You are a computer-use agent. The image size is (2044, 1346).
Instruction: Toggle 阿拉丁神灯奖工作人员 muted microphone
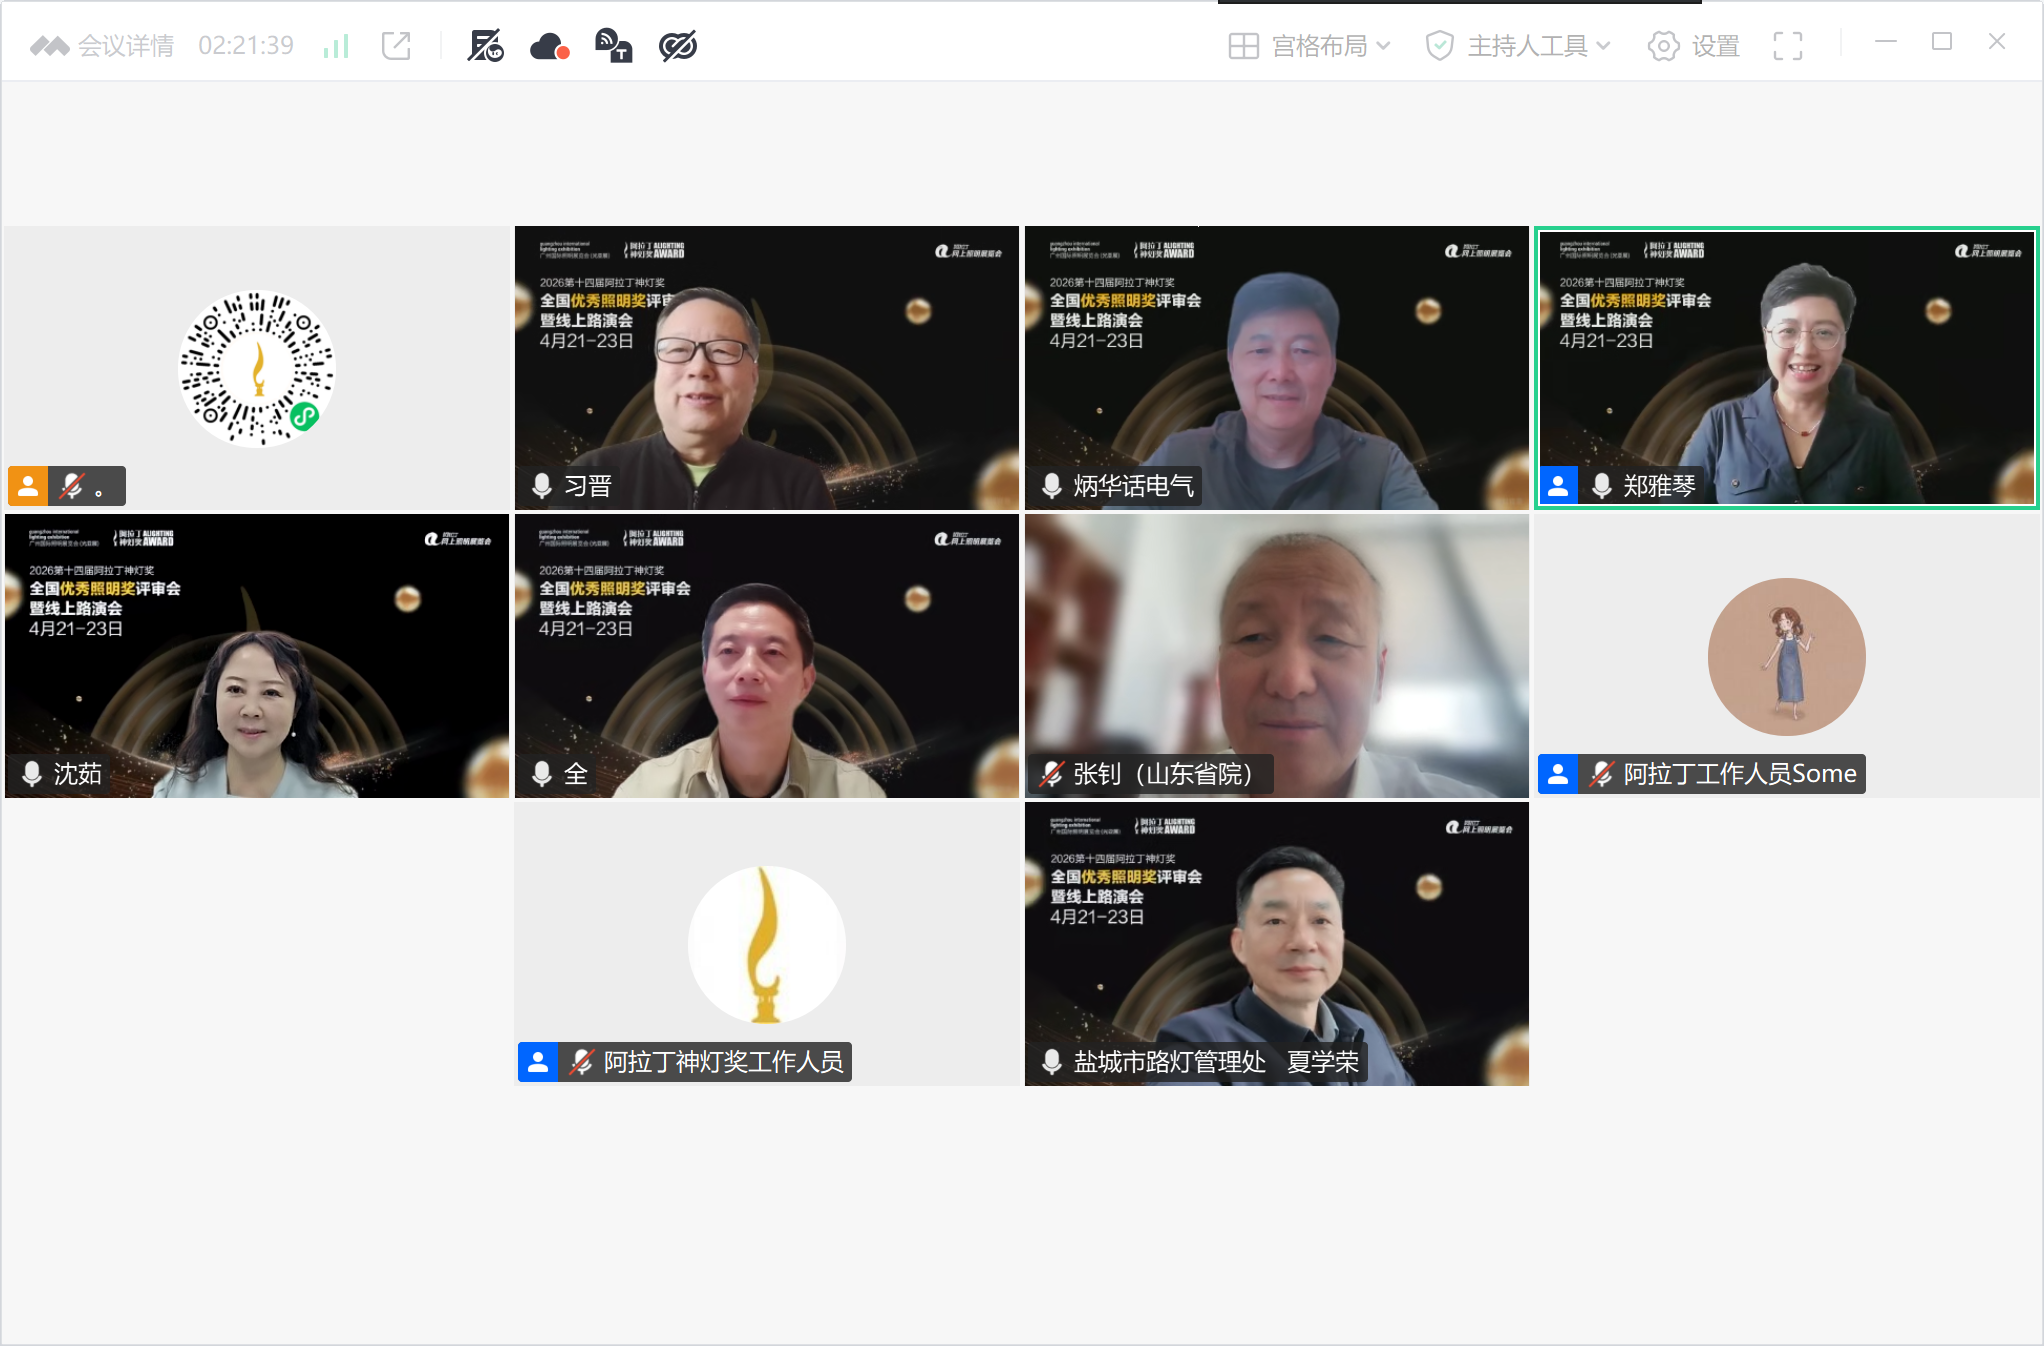click(582, 1062)
